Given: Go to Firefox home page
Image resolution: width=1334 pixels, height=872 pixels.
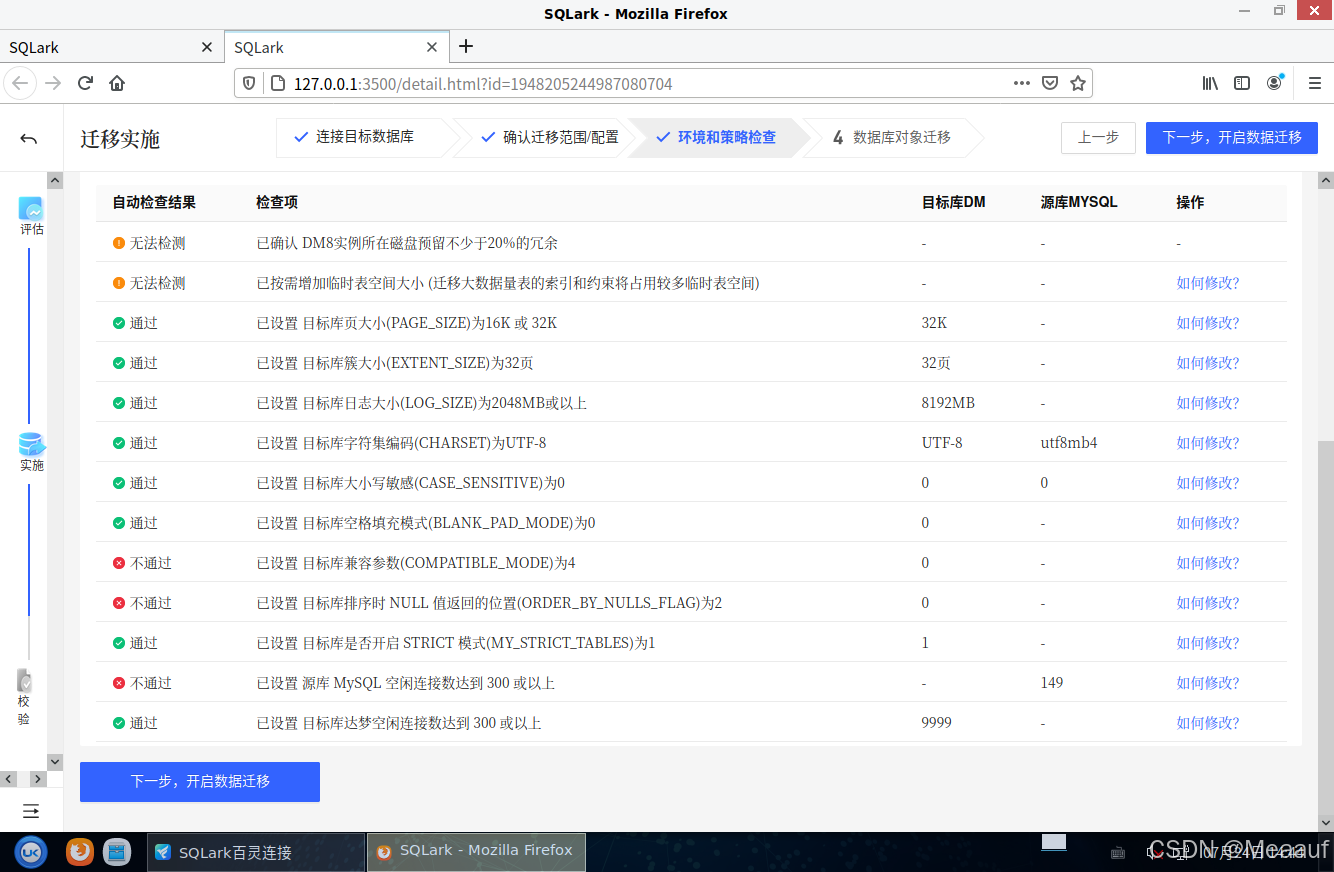Looking at the screenshot, I should (x=117, y=83).
